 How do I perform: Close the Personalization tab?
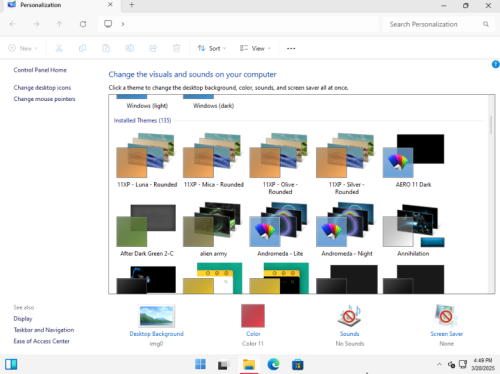point(110,5)
